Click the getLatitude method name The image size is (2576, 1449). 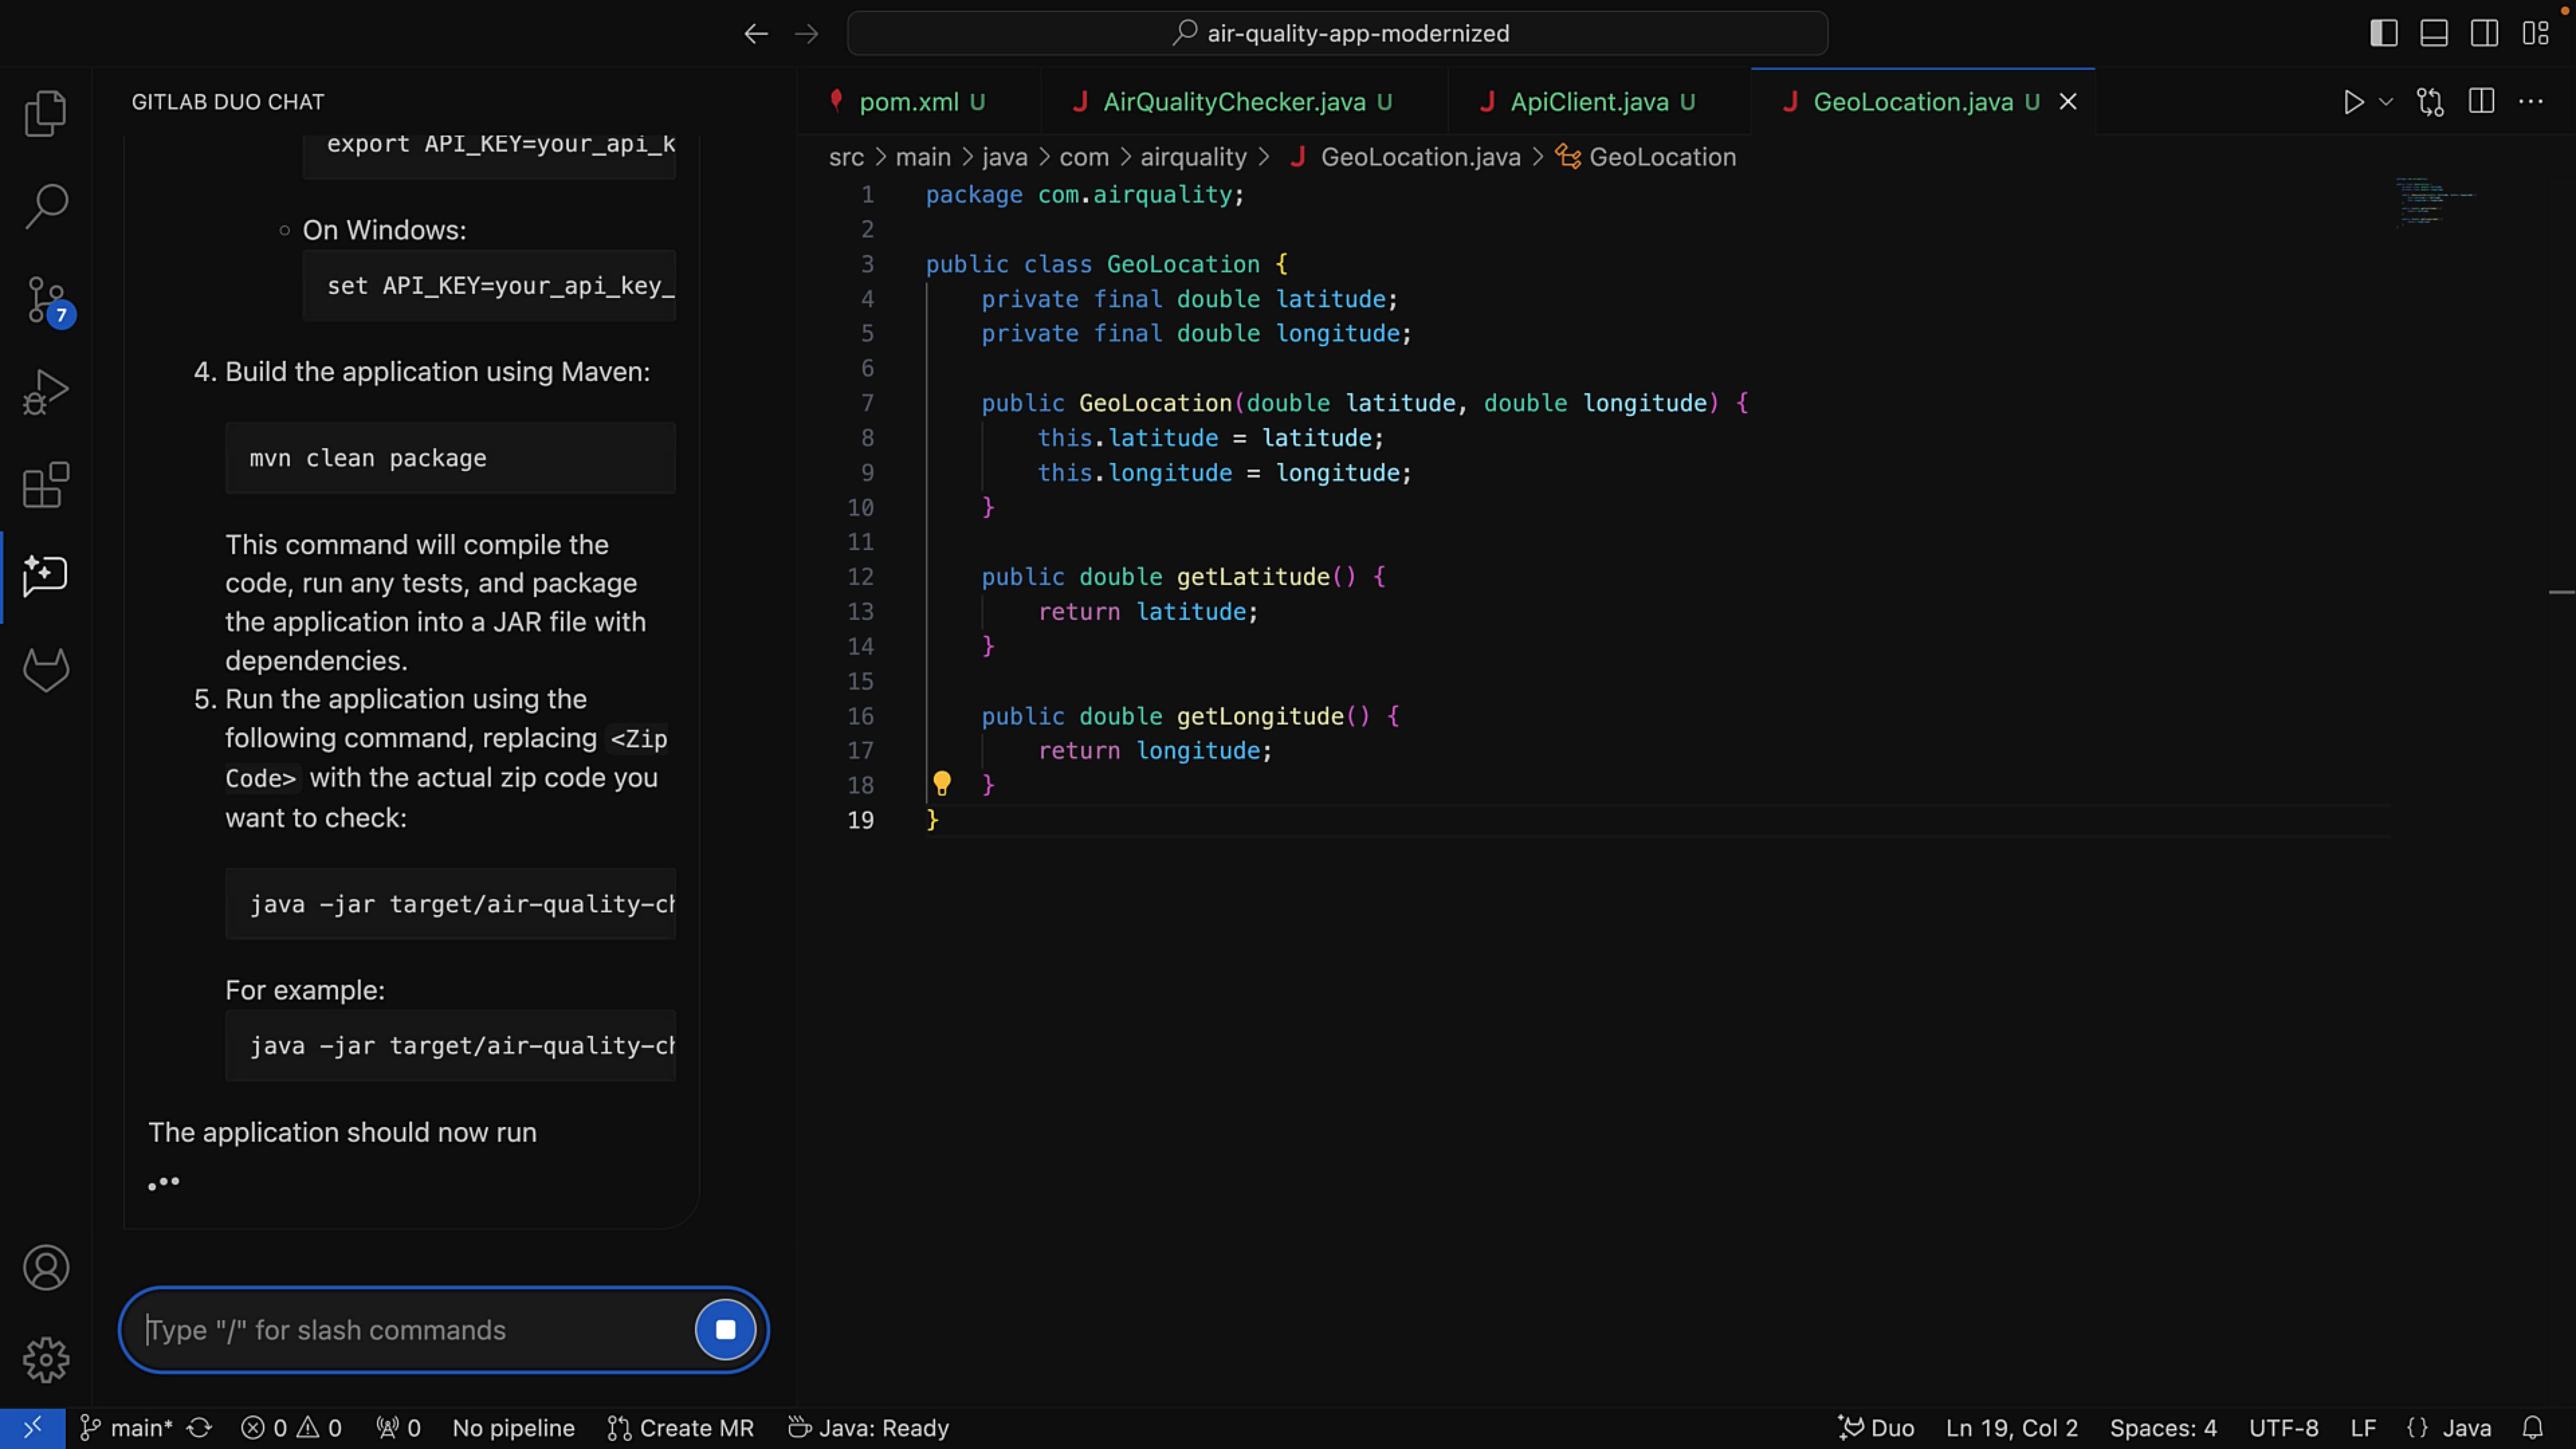click(1253, 577)
